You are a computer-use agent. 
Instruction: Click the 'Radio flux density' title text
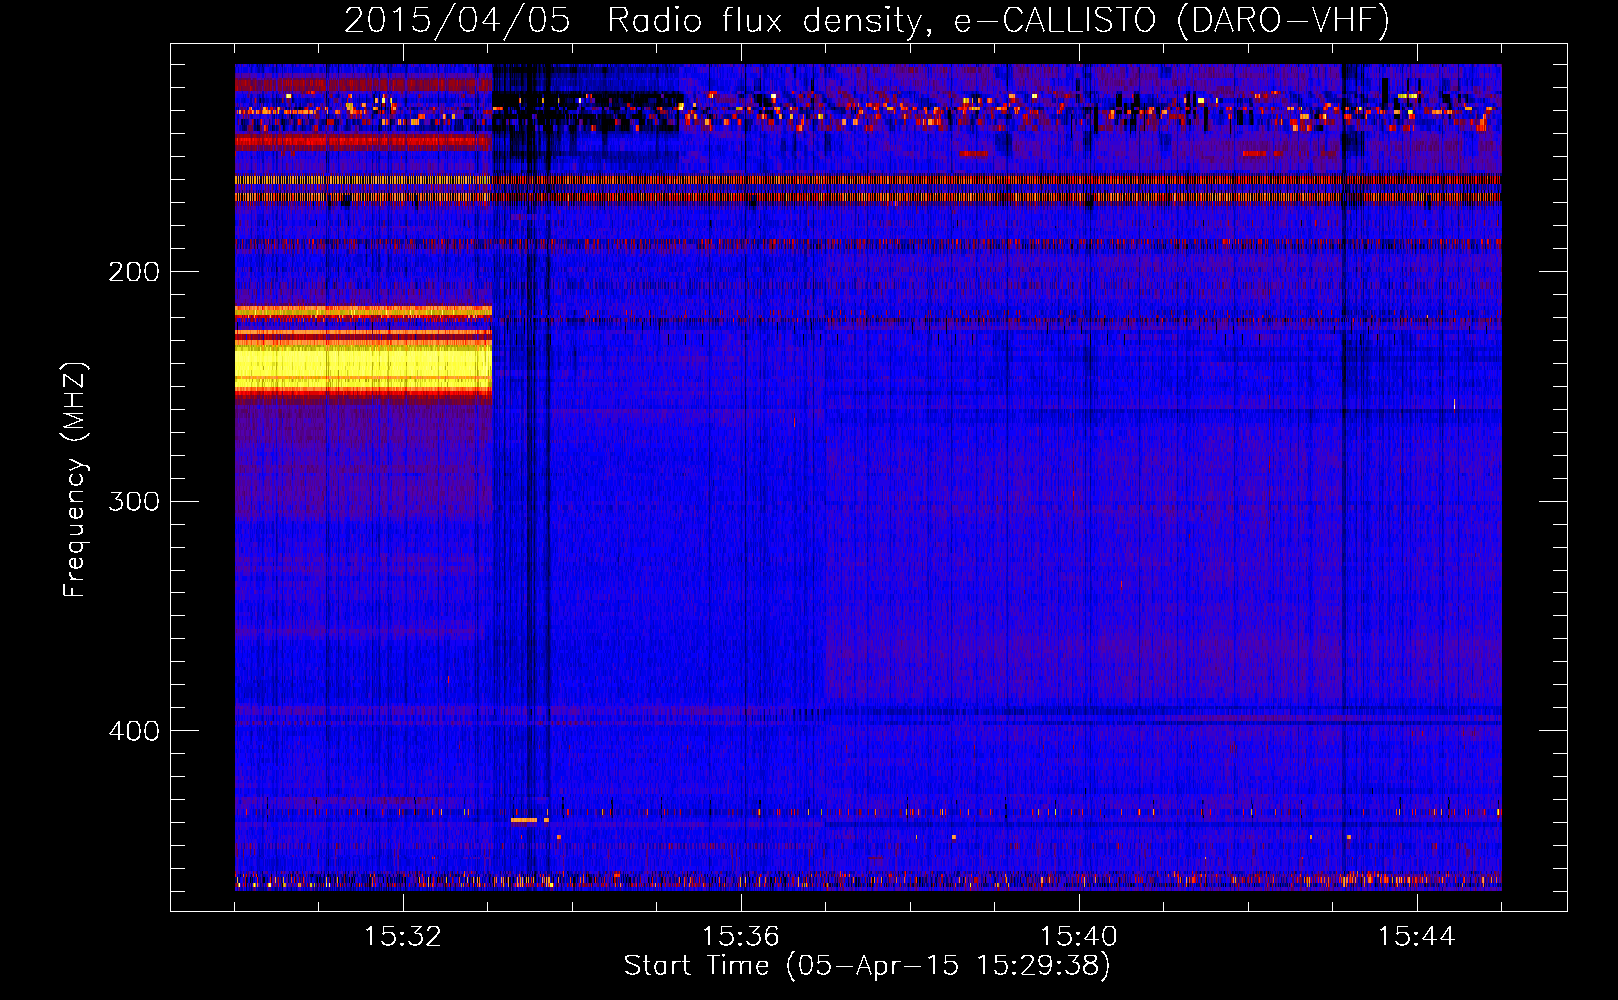763,21
